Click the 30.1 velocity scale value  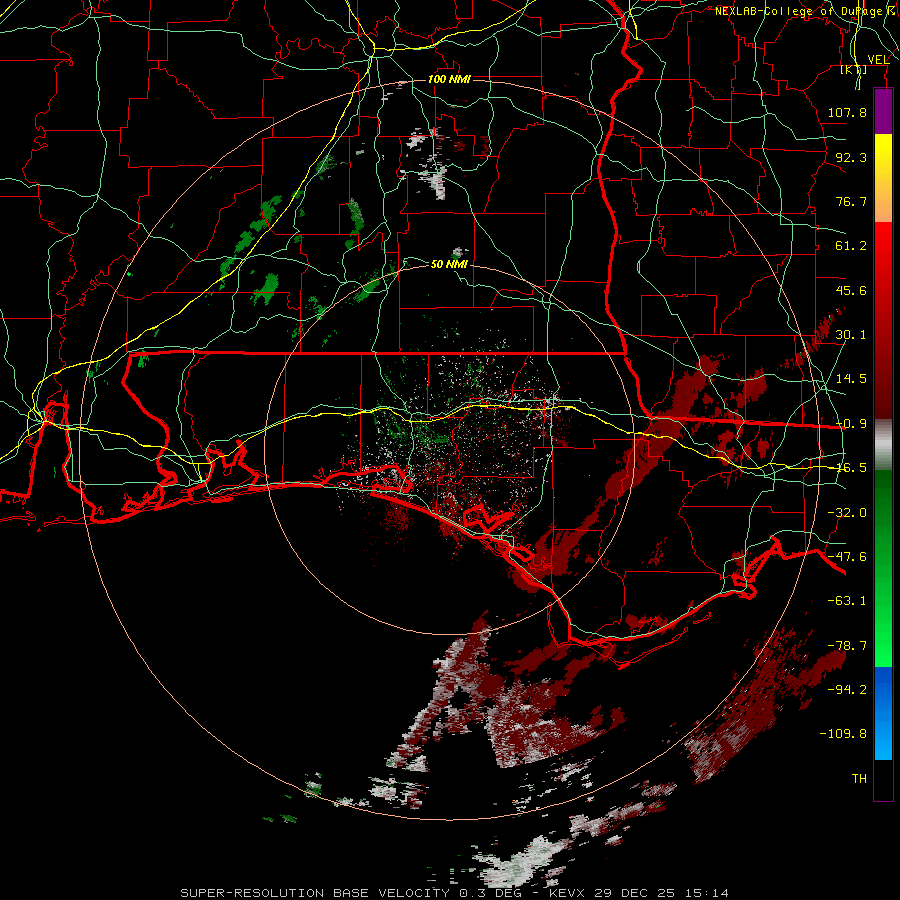click(851, 335)
